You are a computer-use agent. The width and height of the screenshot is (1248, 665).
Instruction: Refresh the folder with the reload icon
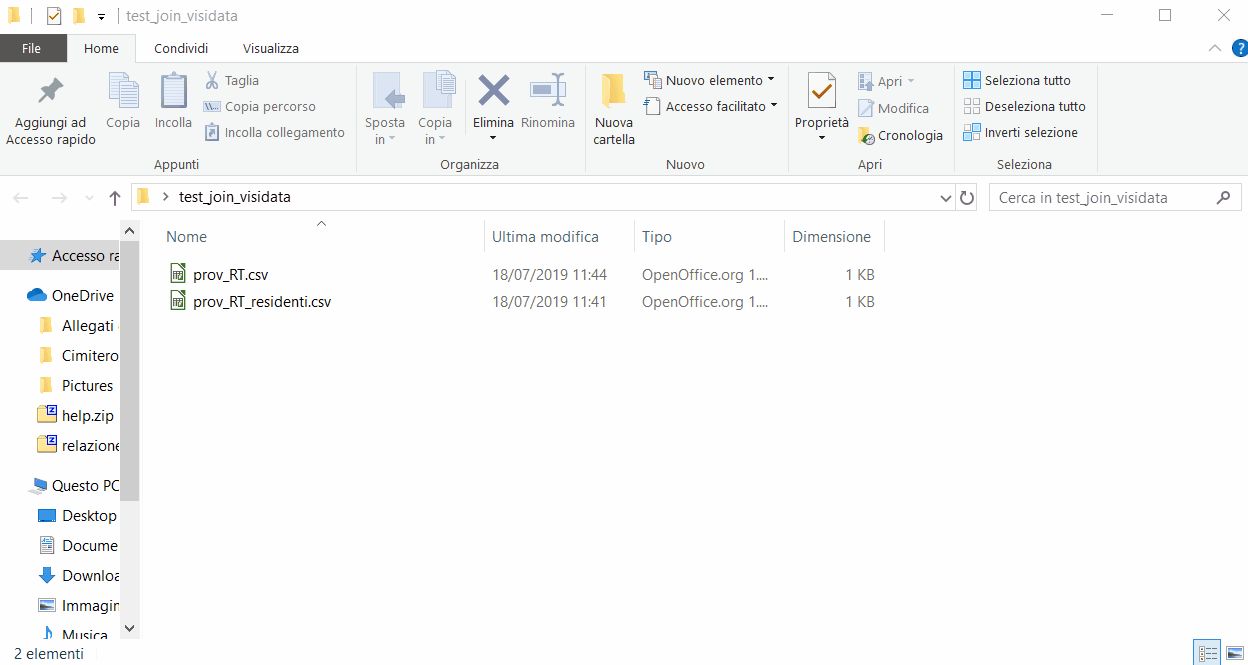tap(967, 198)
